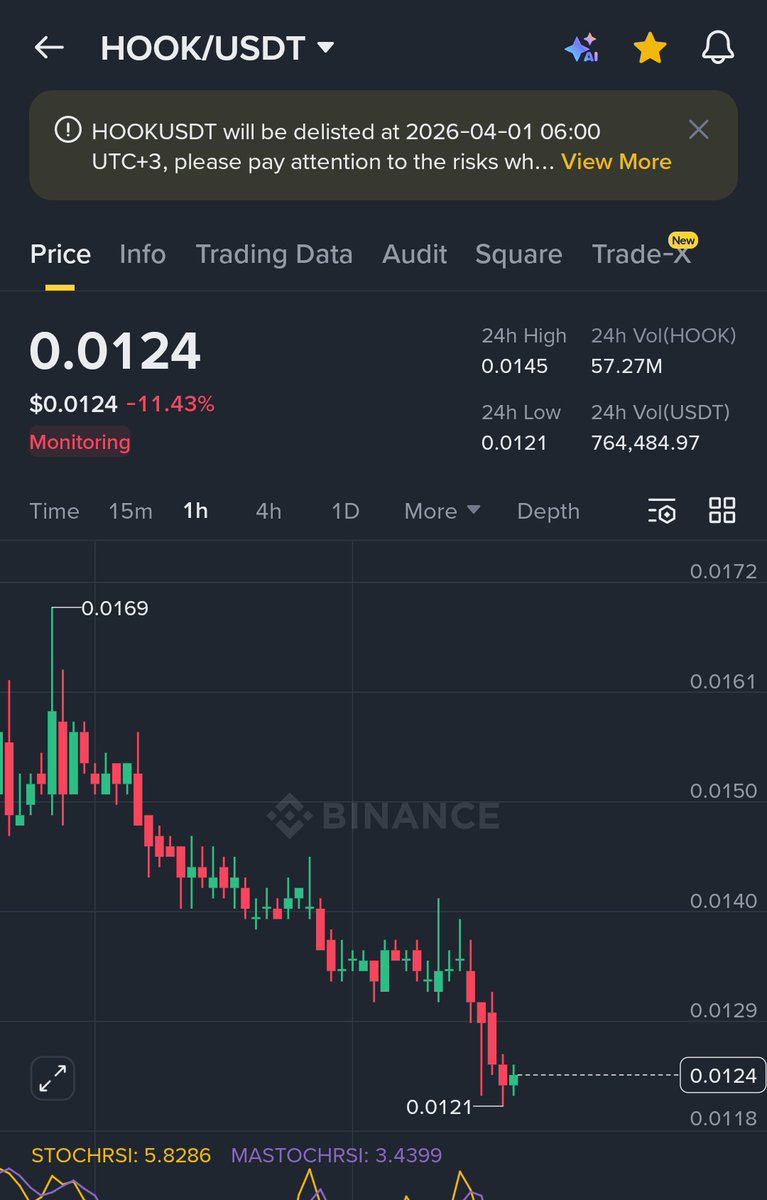Dismiss the delisting notice banner
The width and height of the screenshot is (767, 1200).
coord(699,129)
